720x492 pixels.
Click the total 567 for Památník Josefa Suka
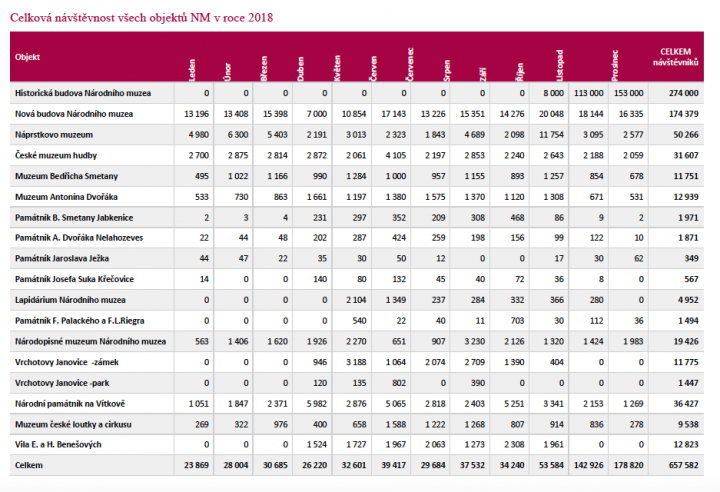pos(691,279)
